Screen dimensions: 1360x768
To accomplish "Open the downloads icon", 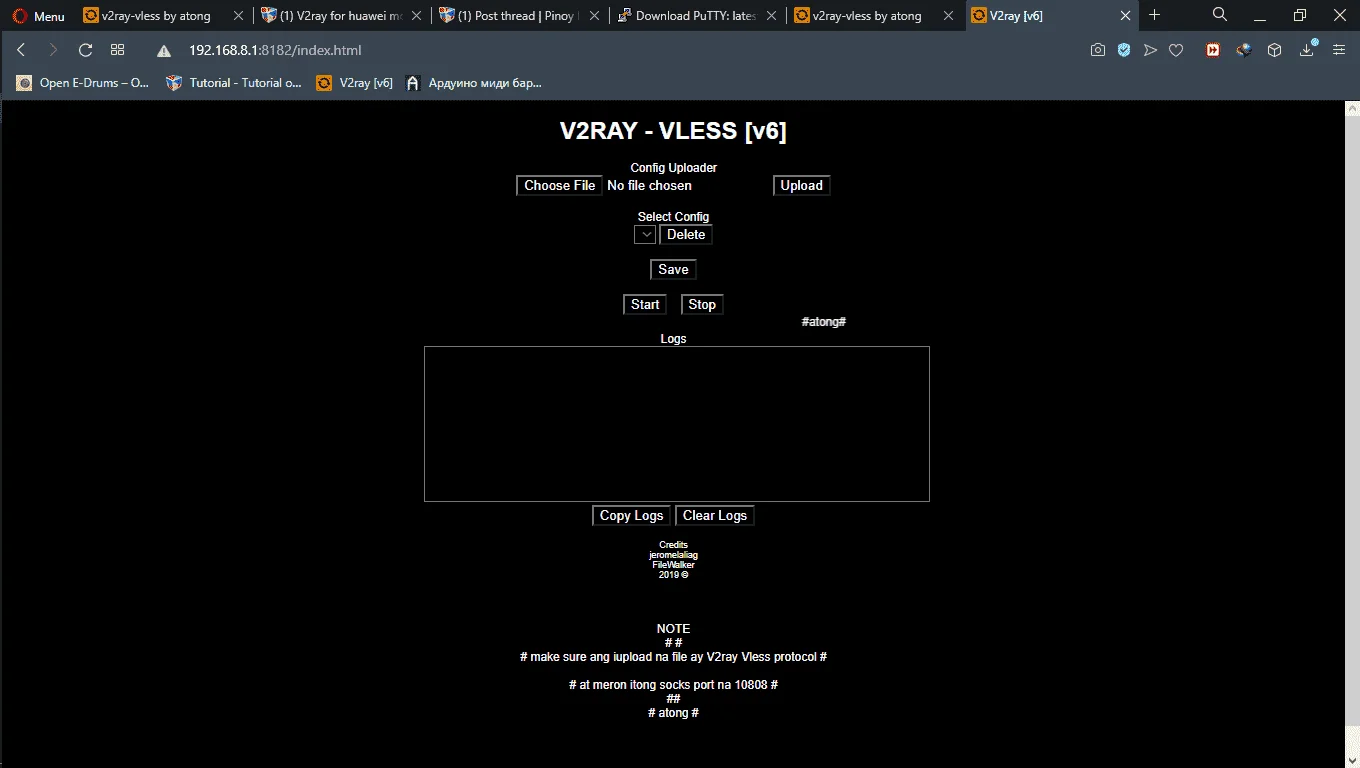I will click(x=1308, y=50).
